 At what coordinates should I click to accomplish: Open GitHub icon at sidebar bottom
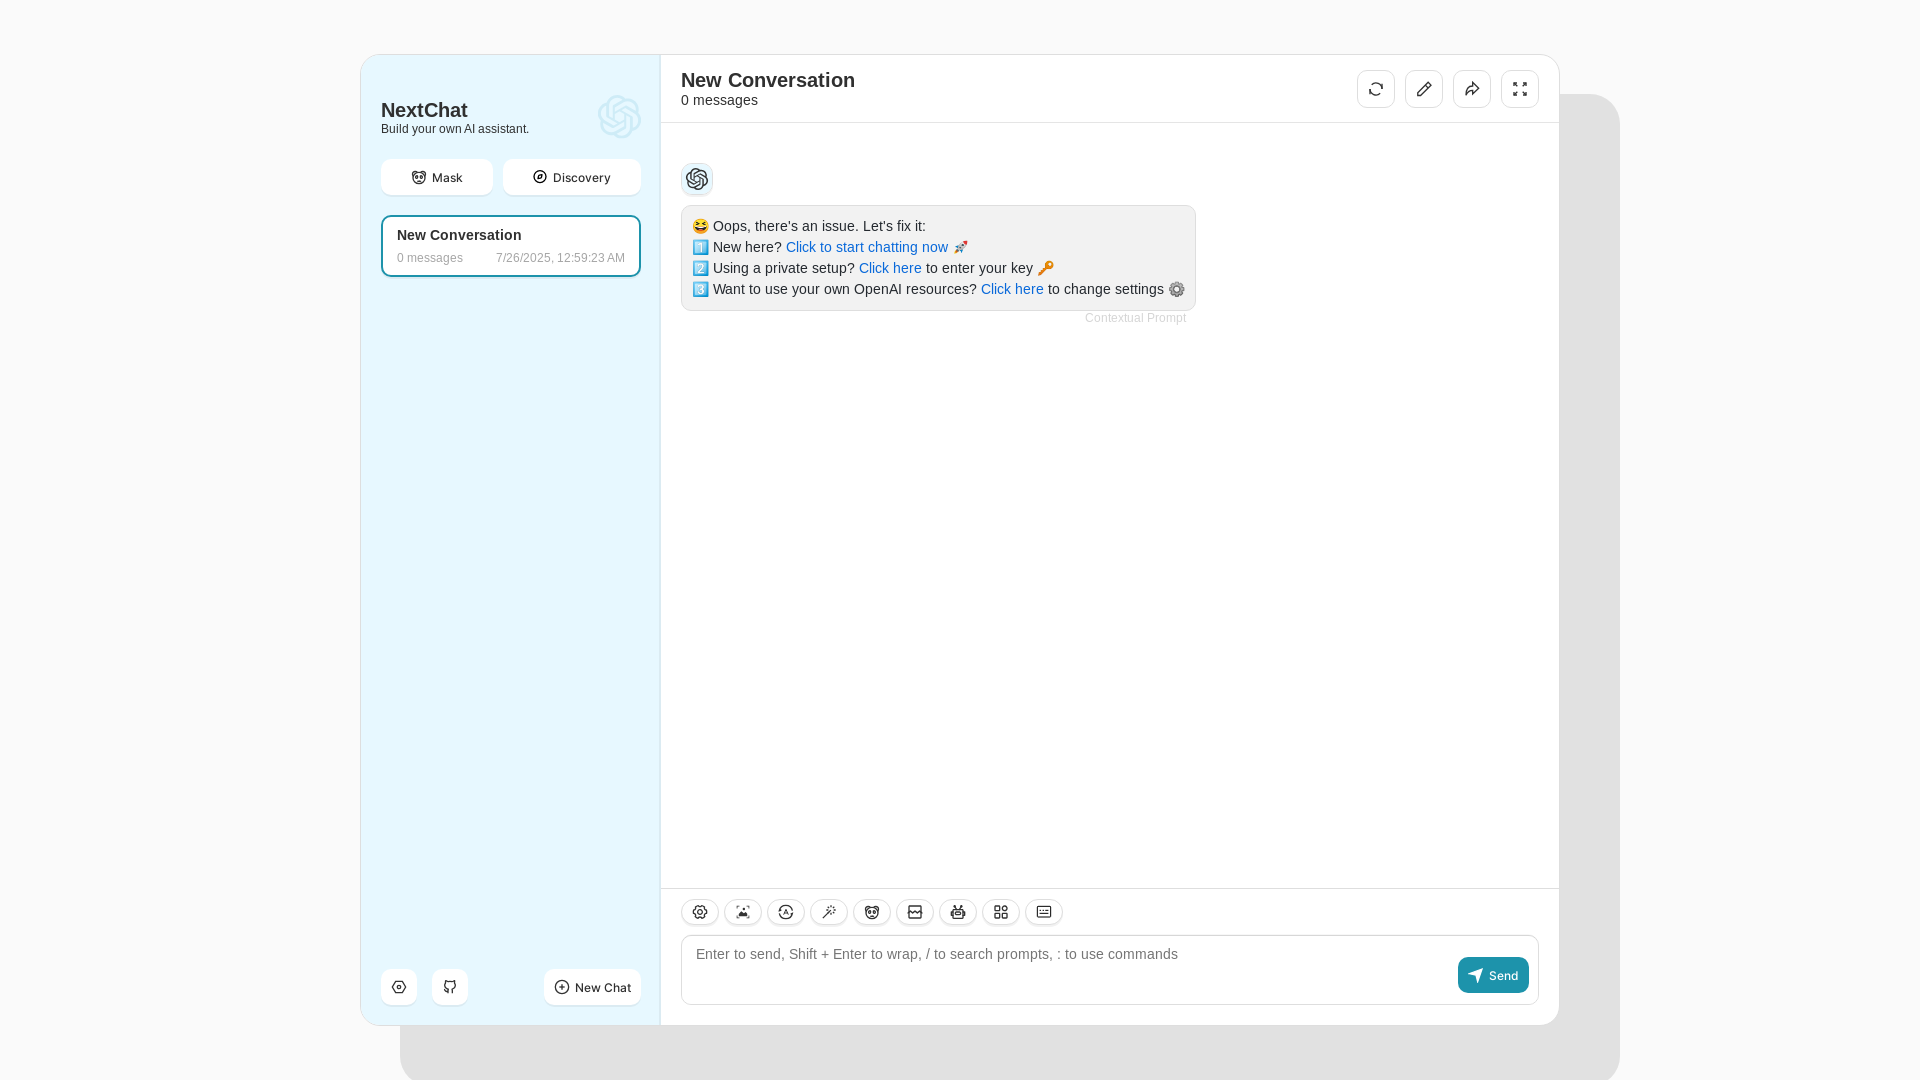(x=450, y=987)
